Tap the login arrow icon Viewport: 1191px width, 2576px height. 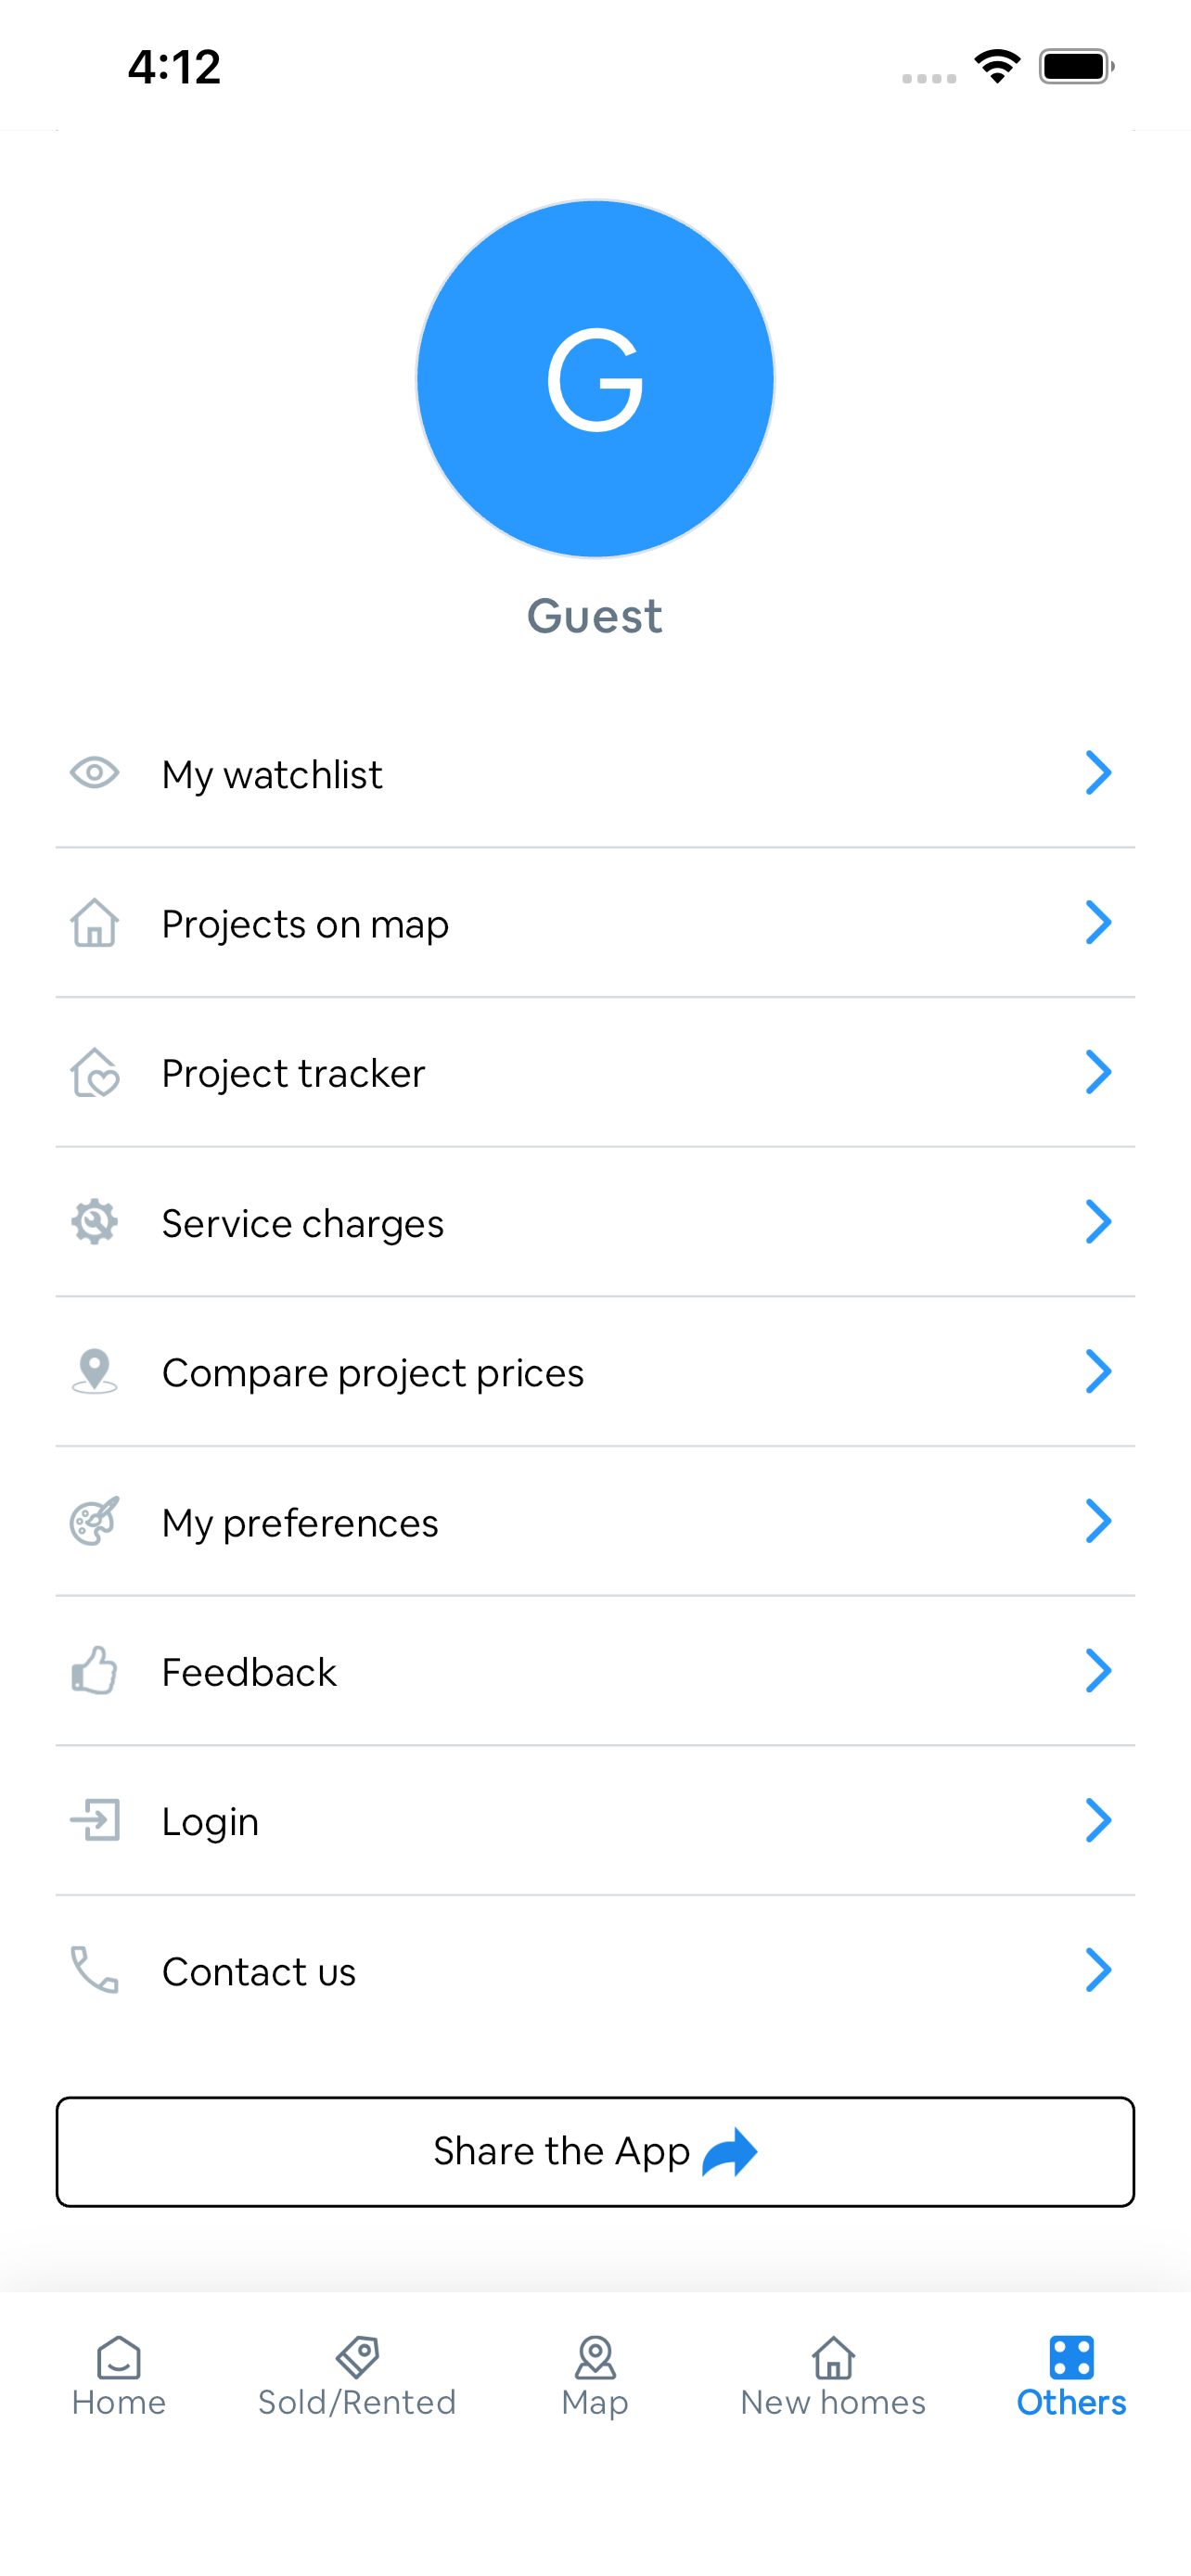click(x=94, y=1820)
